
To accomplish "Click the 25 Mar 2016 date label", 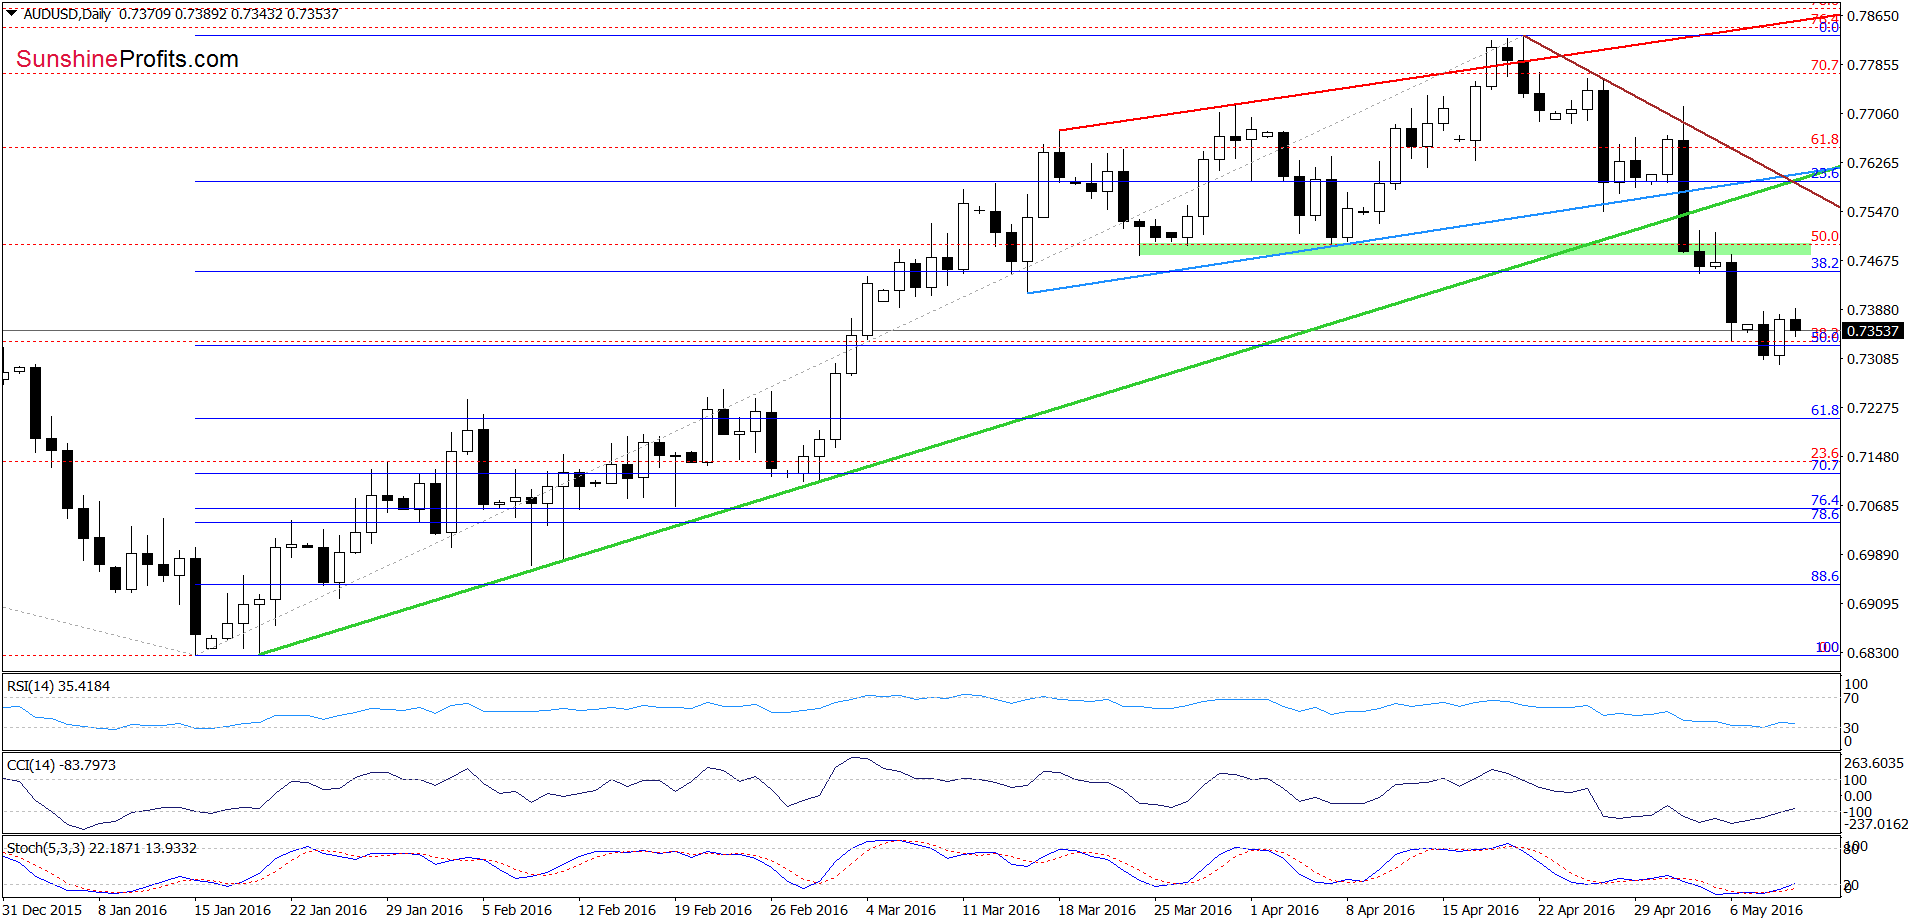I will pos(1193,910).
